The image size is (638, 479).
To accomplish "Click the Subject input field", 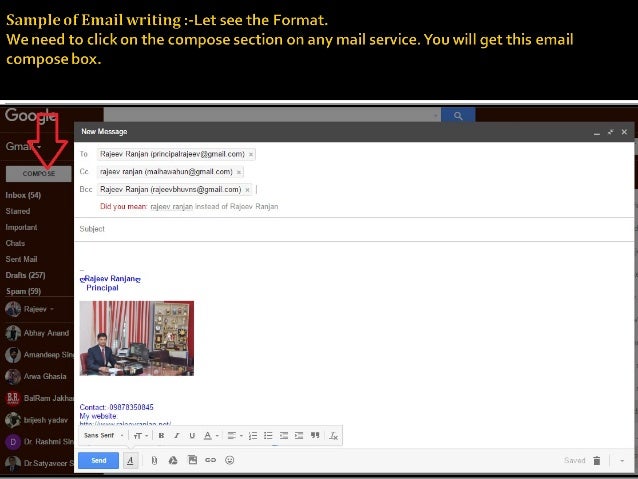I will tap(354, 229).
